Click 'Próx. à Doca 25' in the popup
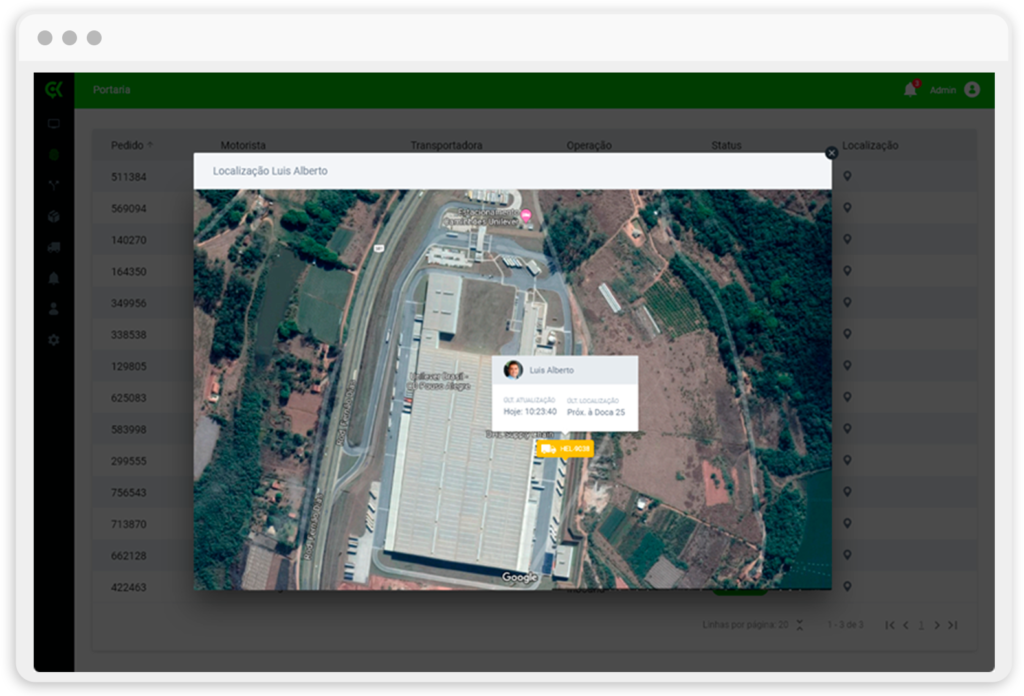Screen dimensions: 1024x696 [x=596, y=412]
